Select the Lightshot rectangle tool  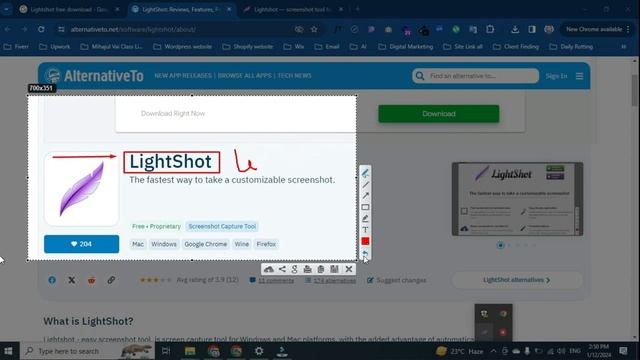[365, 207]
